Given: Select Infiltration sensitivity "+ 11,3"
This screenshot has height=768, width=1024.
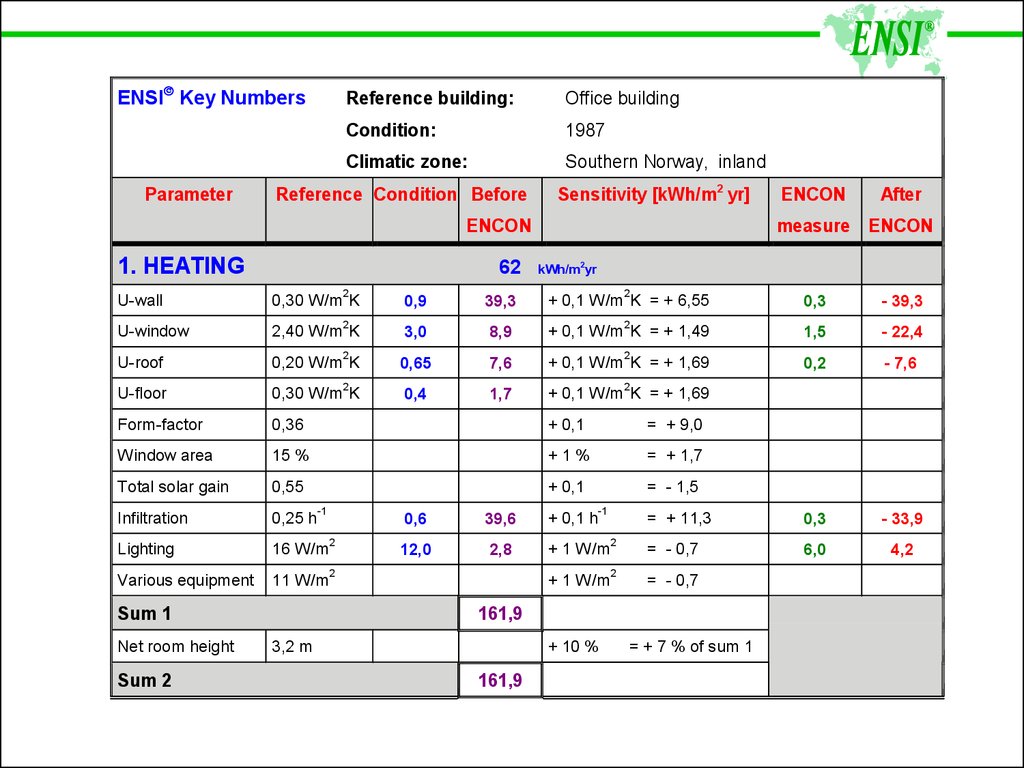Looking at the screenshot, I should pos(688,518).
